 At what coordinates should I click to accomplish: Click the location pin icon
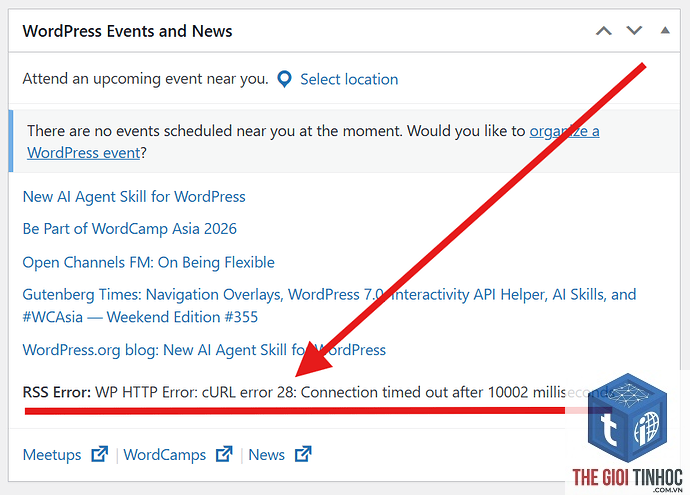pos(285,79)
